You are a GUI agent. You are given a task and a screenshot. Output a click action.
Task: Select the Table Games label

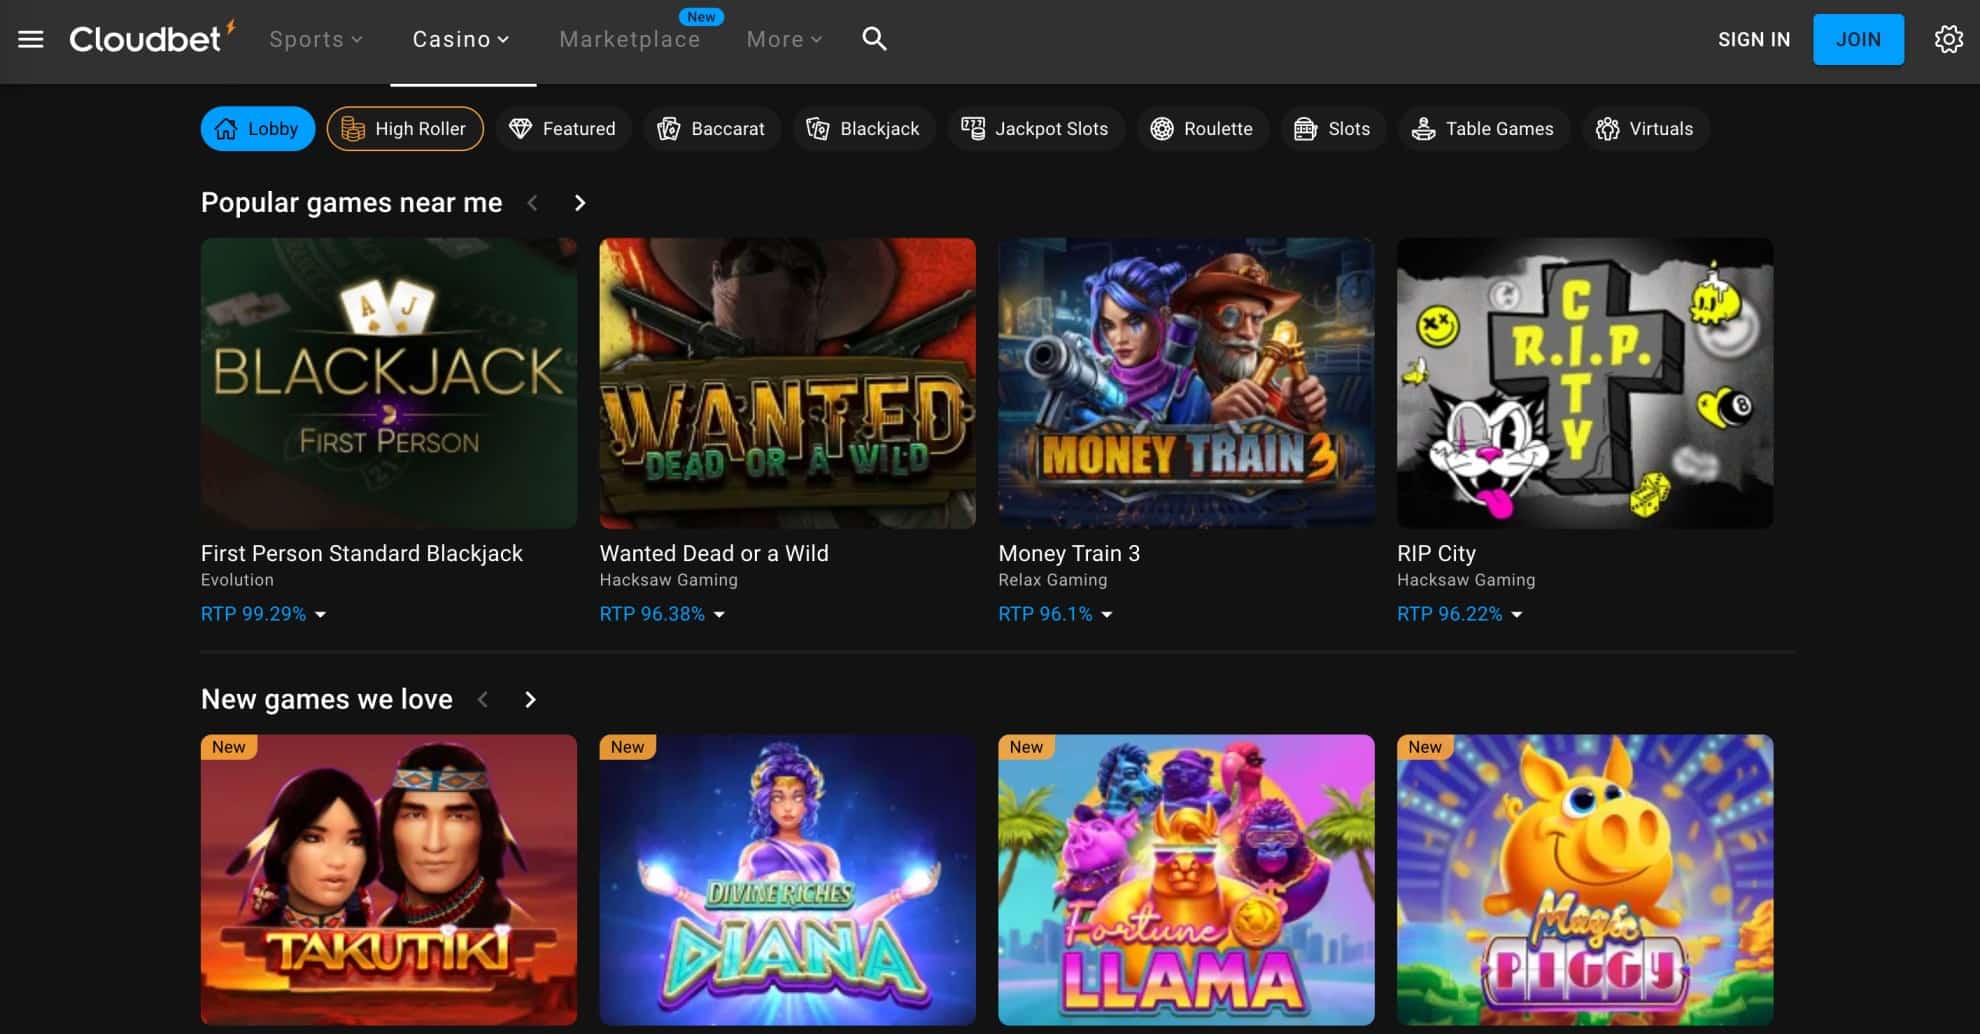click(x=1500, y=129)
